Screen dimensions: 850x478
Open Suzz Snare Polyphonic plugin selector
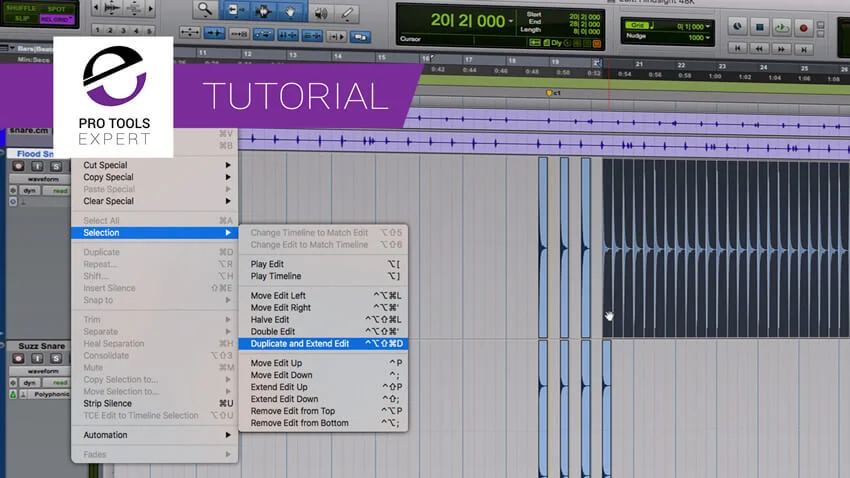tap(50, 395)
